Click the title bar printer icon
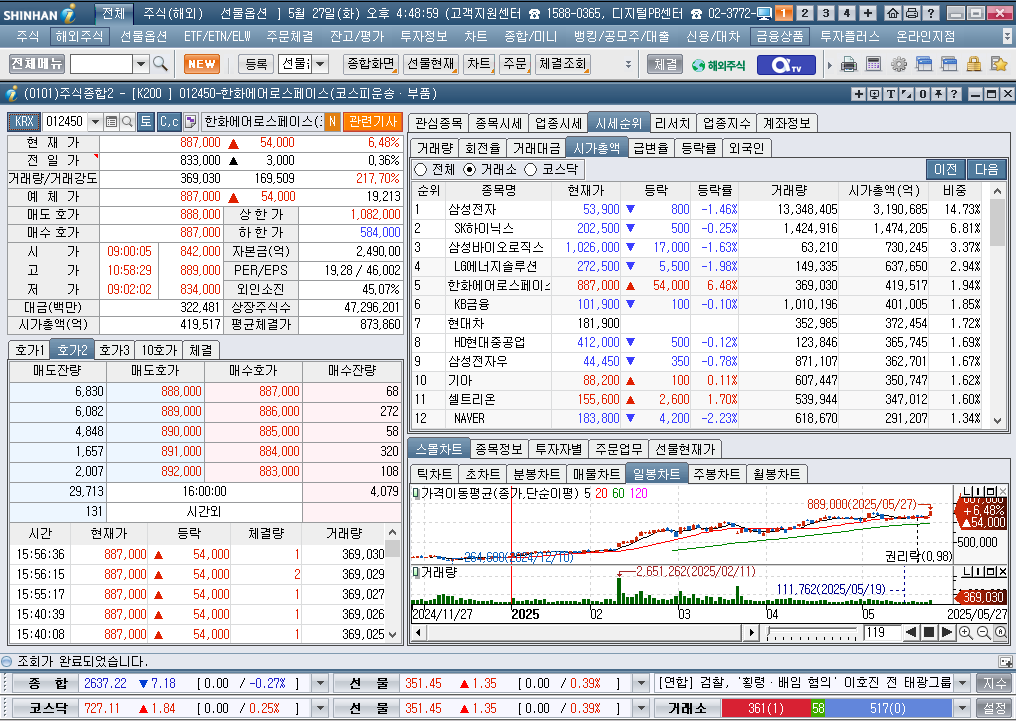 (x=911, y=13)
